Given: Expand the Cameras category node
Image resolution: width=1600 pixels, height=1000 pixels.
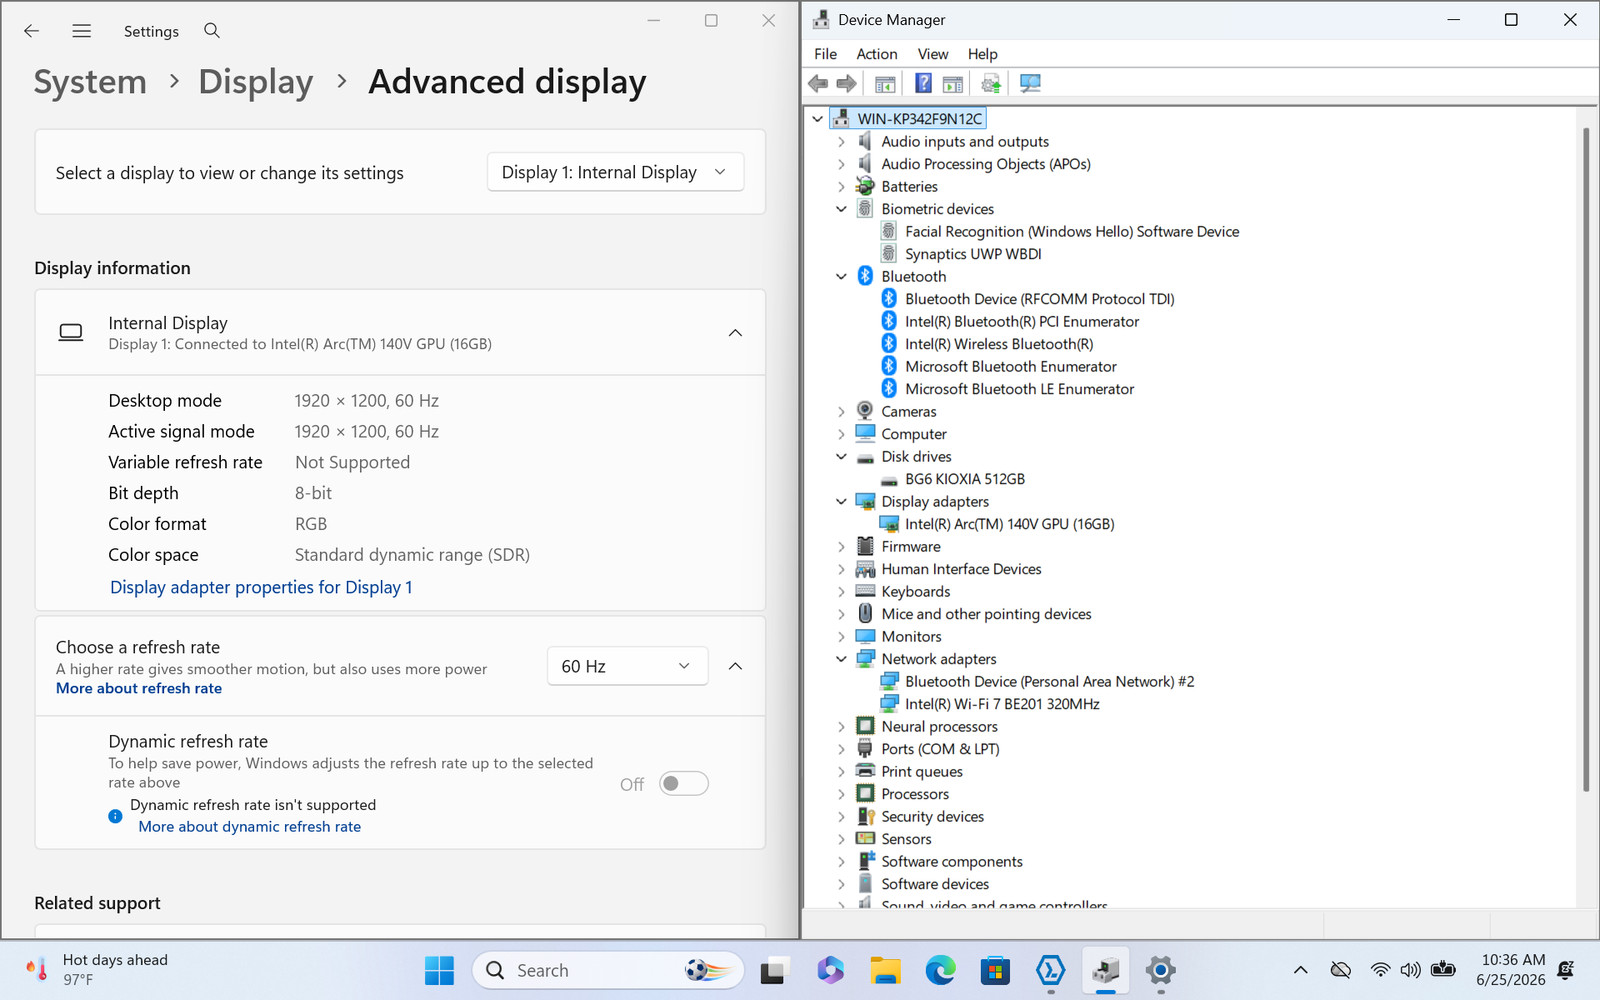Looking at the screenshot, I should 841,412.
